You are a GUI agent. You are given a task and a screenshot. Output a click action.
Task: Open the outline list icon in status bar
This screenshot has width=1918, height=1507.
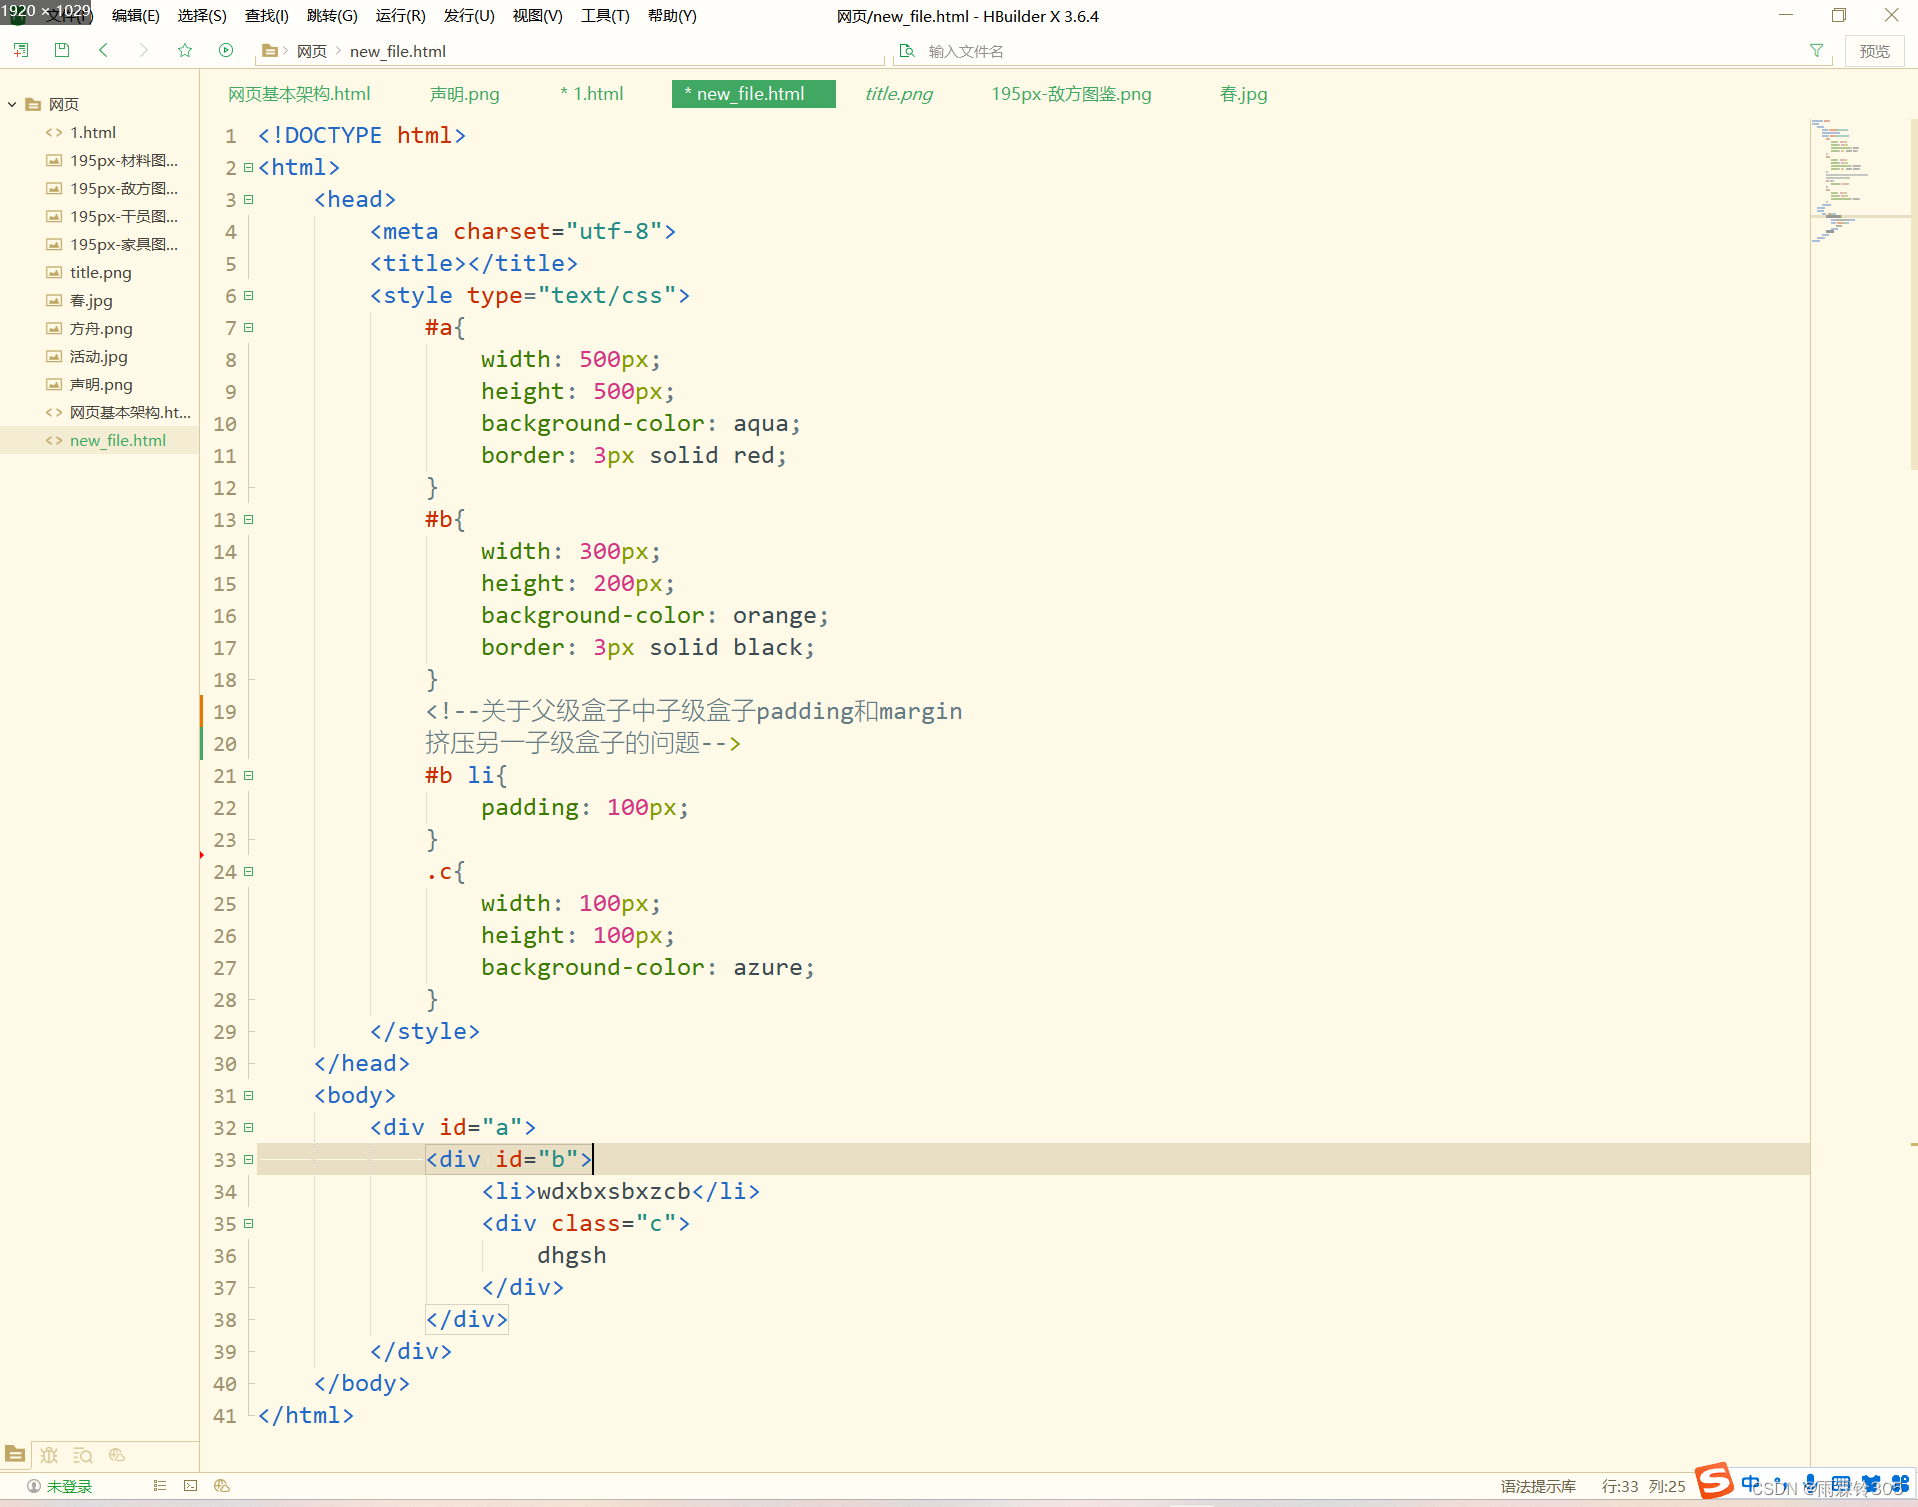160,1486
